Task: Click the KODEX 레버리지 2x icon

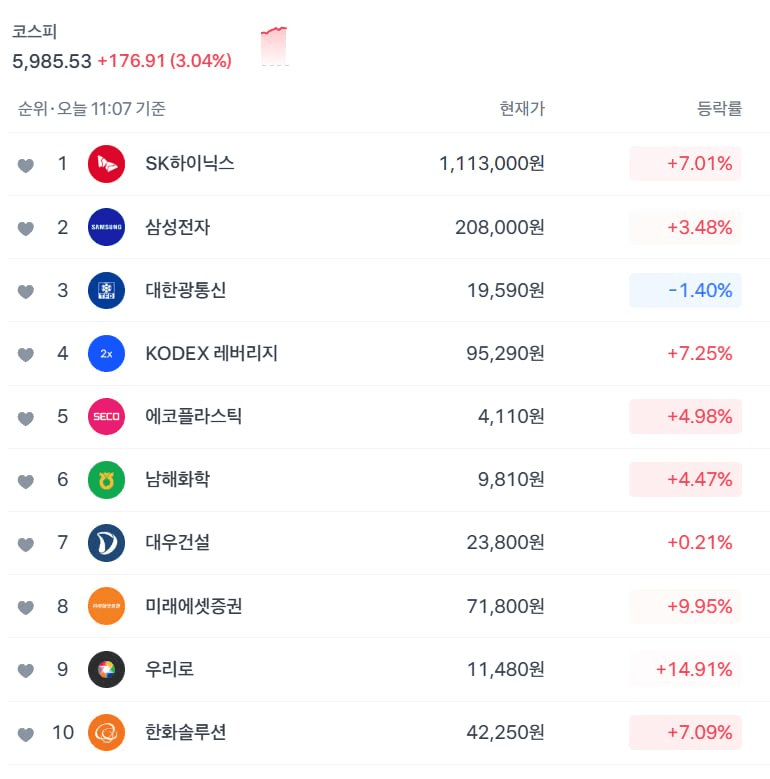Action: point(106,353)
